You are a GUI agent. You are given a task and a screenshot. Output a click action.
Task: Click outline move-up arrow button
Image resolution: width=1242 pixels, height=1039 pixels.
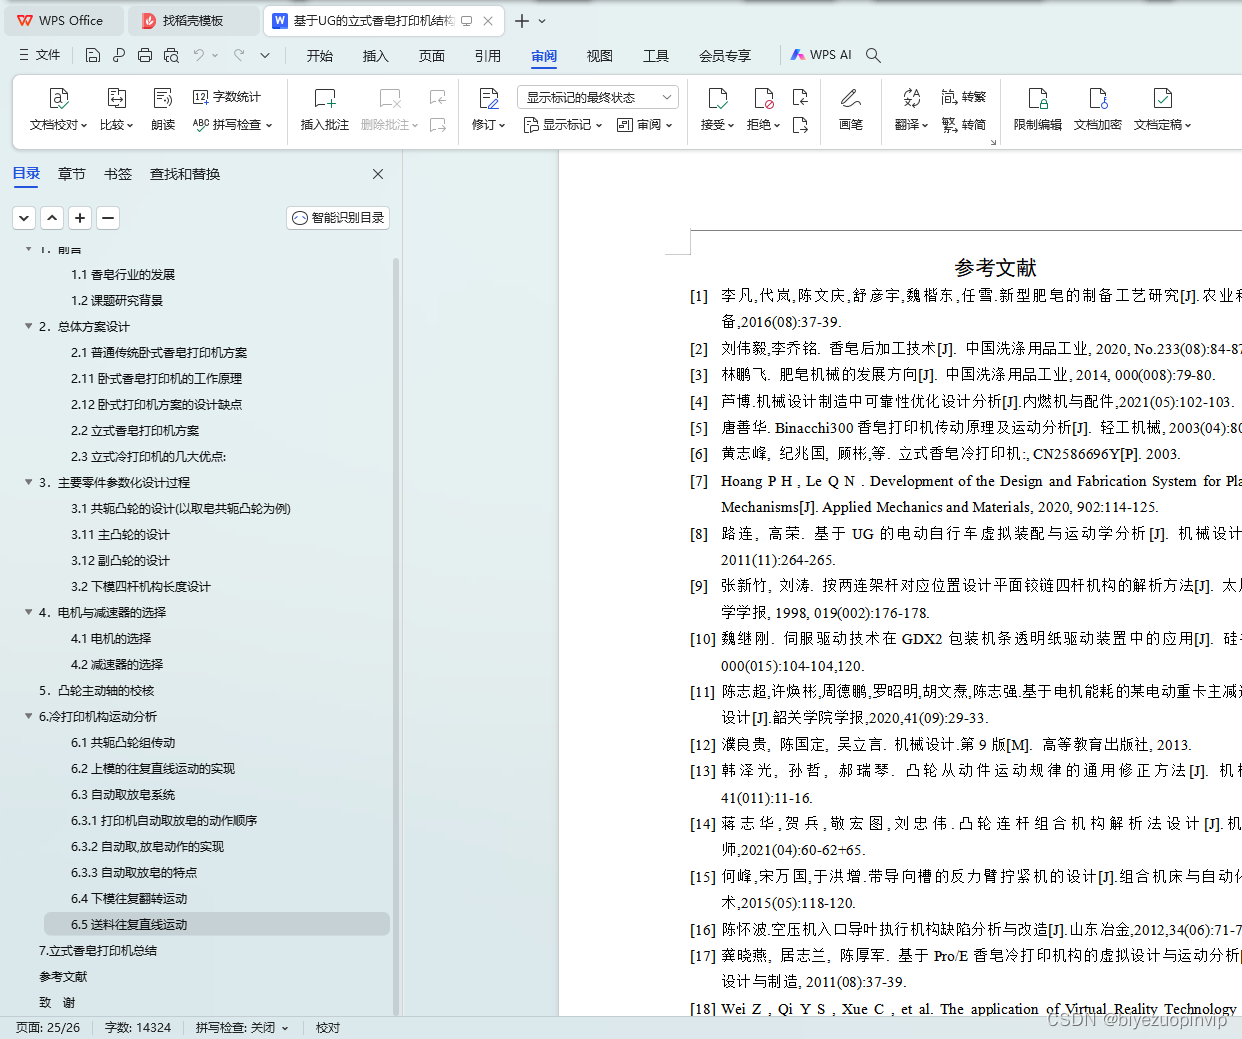[52, 217]
